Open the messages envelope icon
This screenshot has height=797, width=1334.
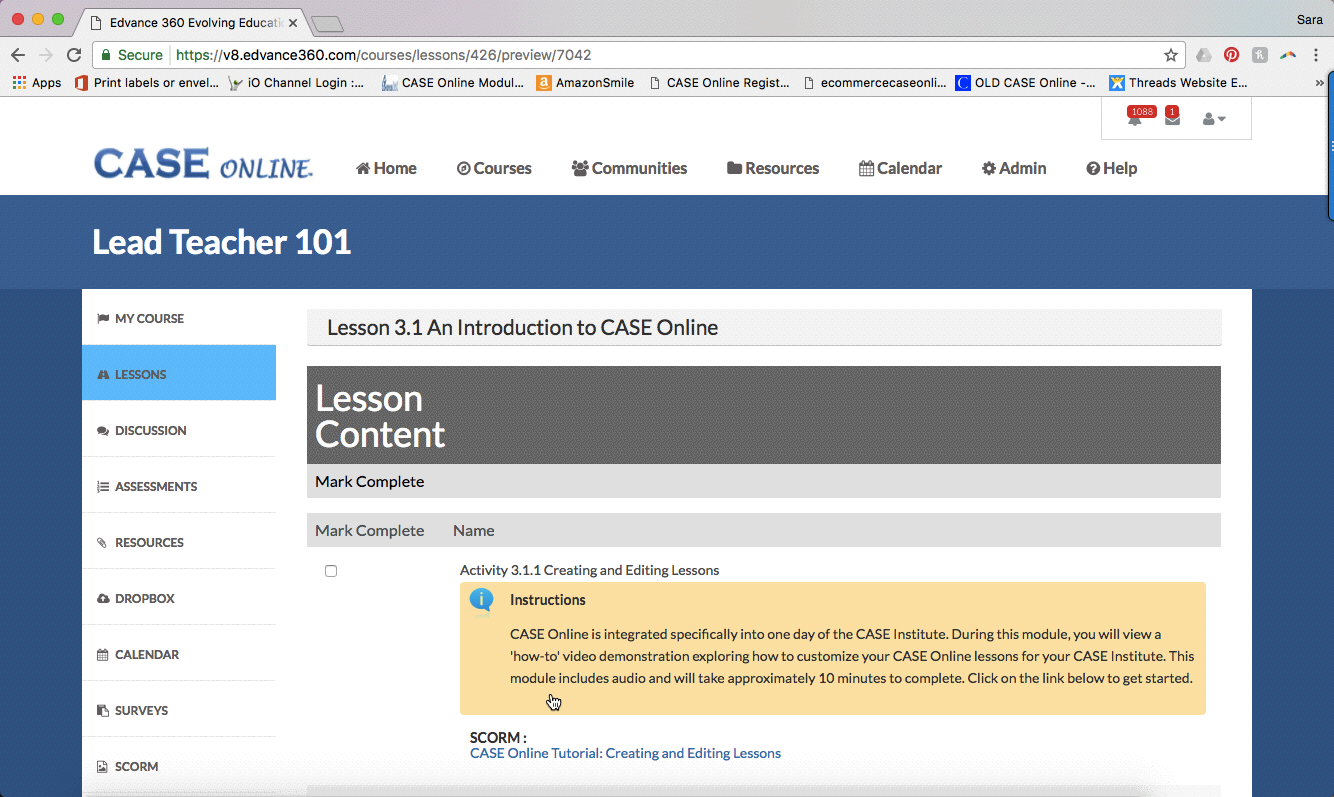tap(1172, 119)
